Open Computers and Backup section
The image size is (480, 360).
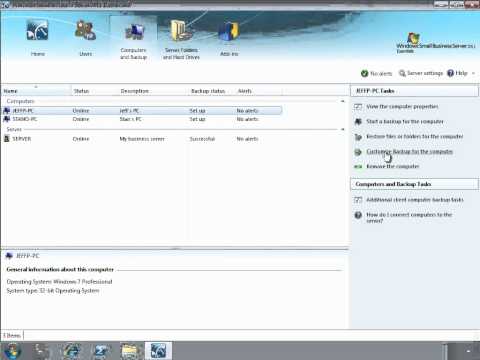click(x=134, y=38)
